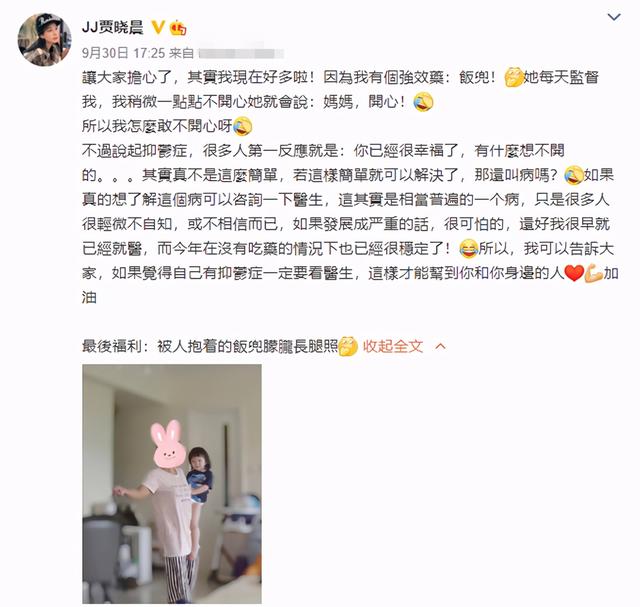Click the blurred post source after 来自
Viewport: 640px width, 607px height.
point(241,53)
